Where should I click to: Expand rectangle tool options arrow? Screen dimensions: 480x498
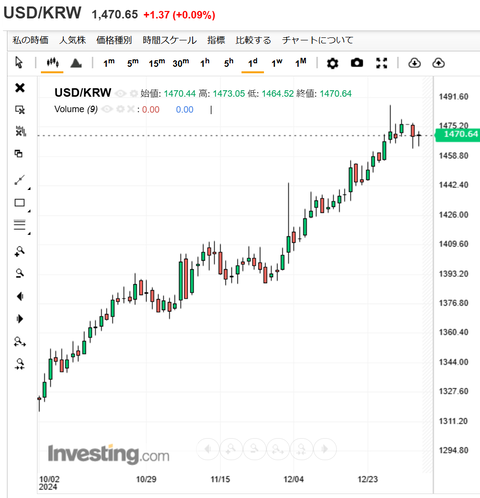pyautogui.click(x=29, y=211)
